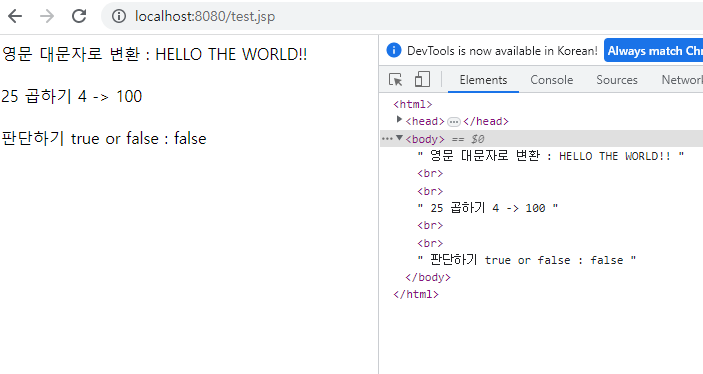The width and height of the screenshot is (703, 374).
Task: View site information icon in address bar
Action: [x=119, y=16]
